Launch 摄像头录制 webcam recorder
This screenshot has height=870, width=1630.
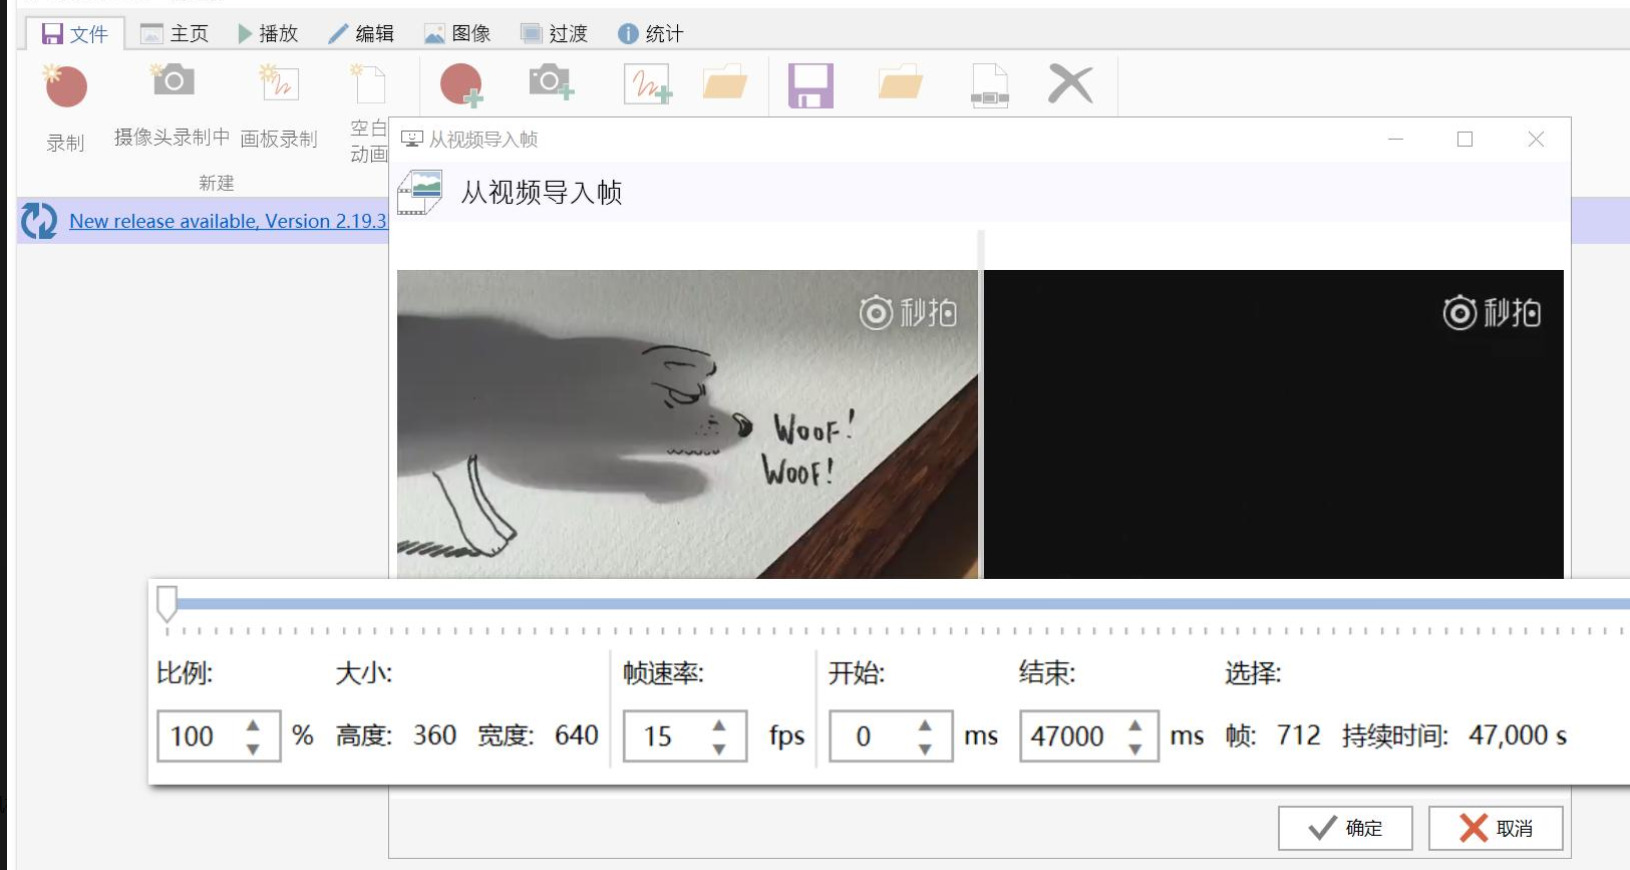tap(172, 105)
